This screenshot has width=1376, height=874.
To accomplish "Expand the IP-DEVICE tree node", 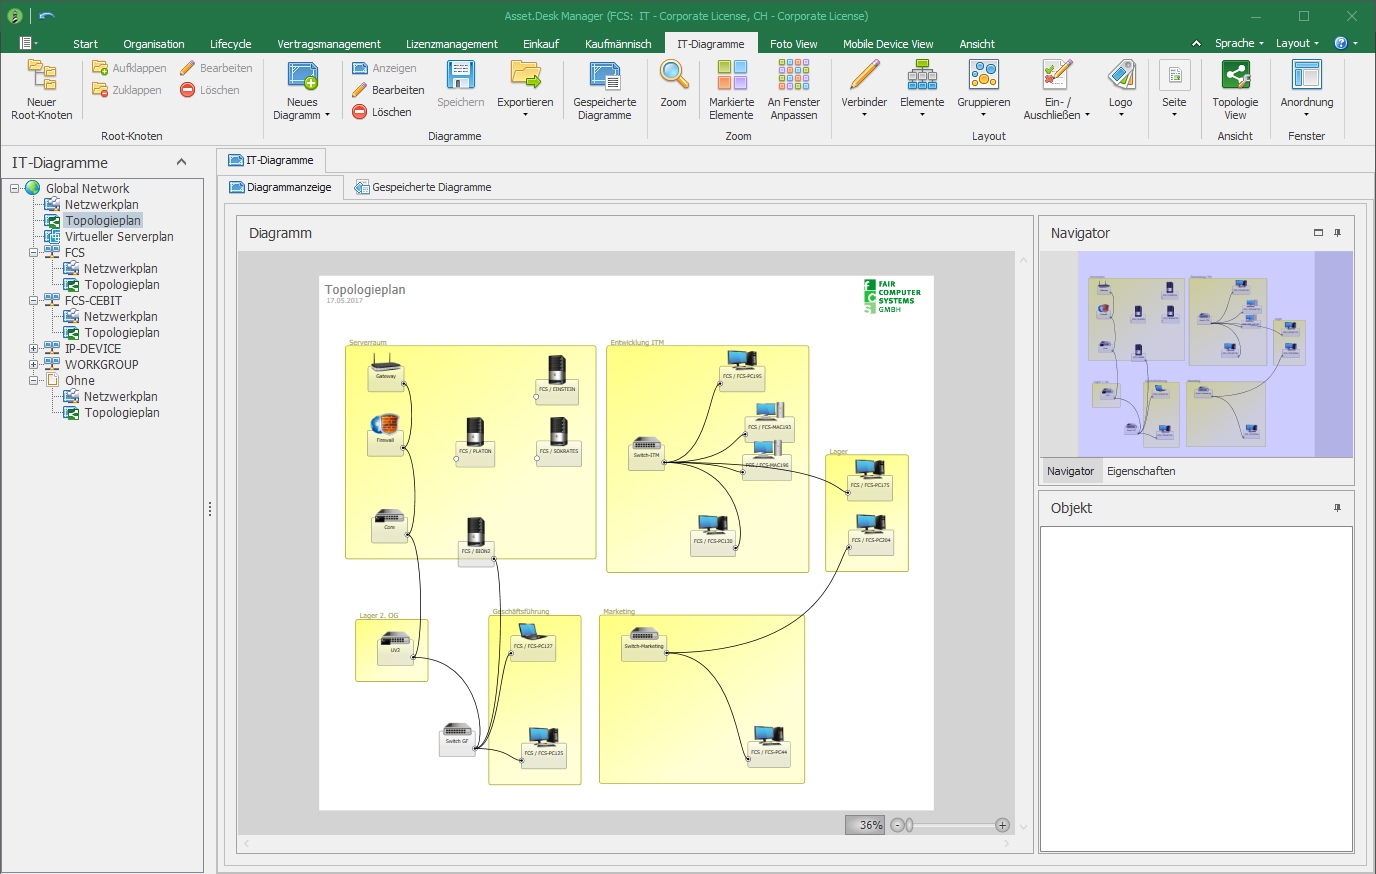I will [x=34, y=348].
